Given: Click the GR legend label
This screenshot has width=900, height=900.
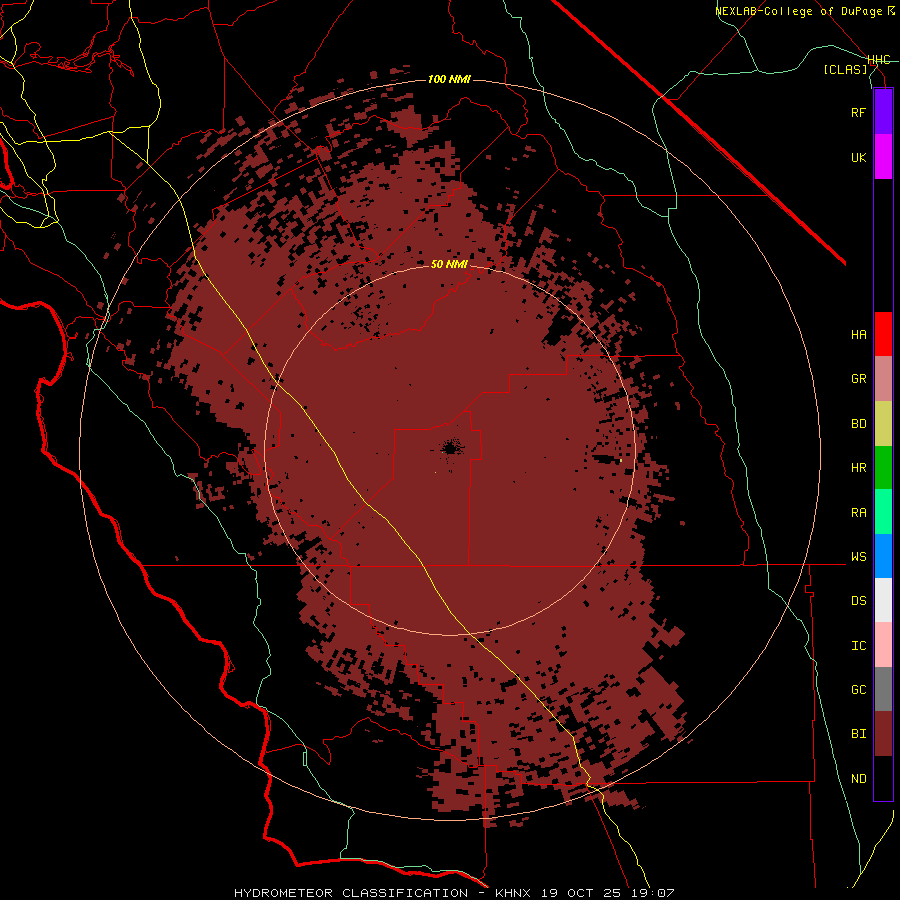Looking at the screenshot, I should tap(859, 379).
